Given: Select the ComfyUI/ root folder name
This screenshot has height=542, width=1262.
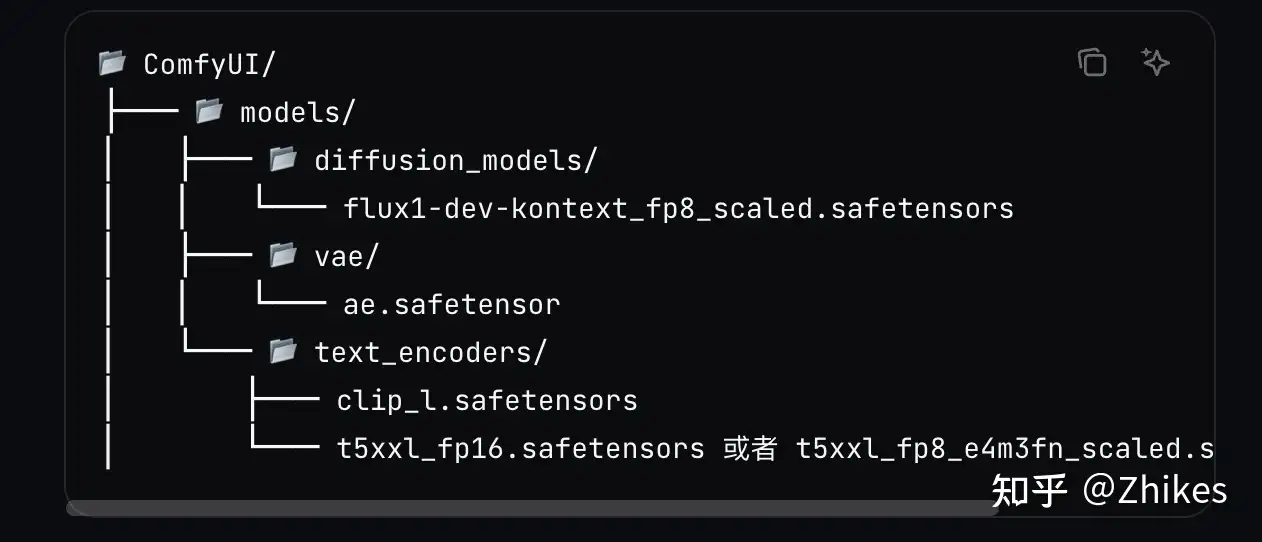Looking at the screenshot, I should (x=209, y=65).
